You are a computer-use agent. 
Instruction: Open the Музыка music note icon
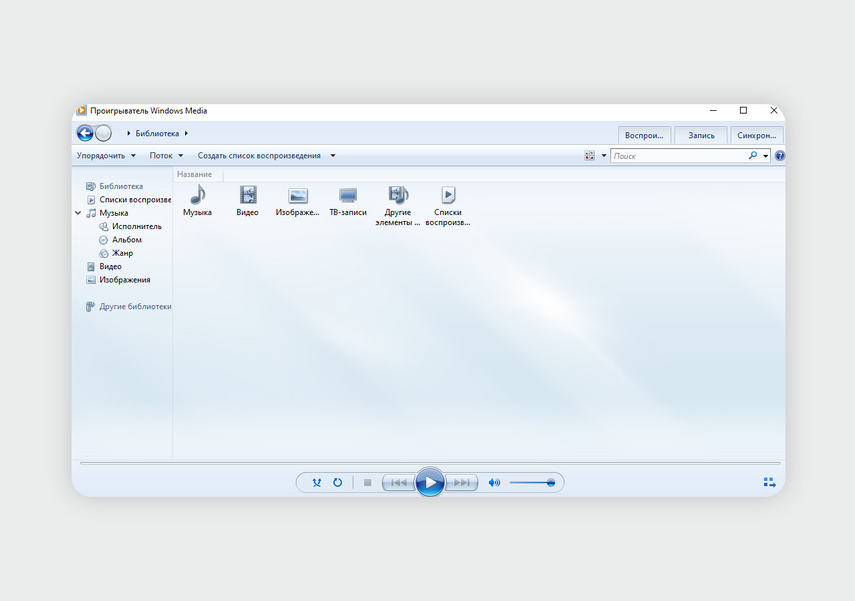pyautogui.click(x=197, y=195)
